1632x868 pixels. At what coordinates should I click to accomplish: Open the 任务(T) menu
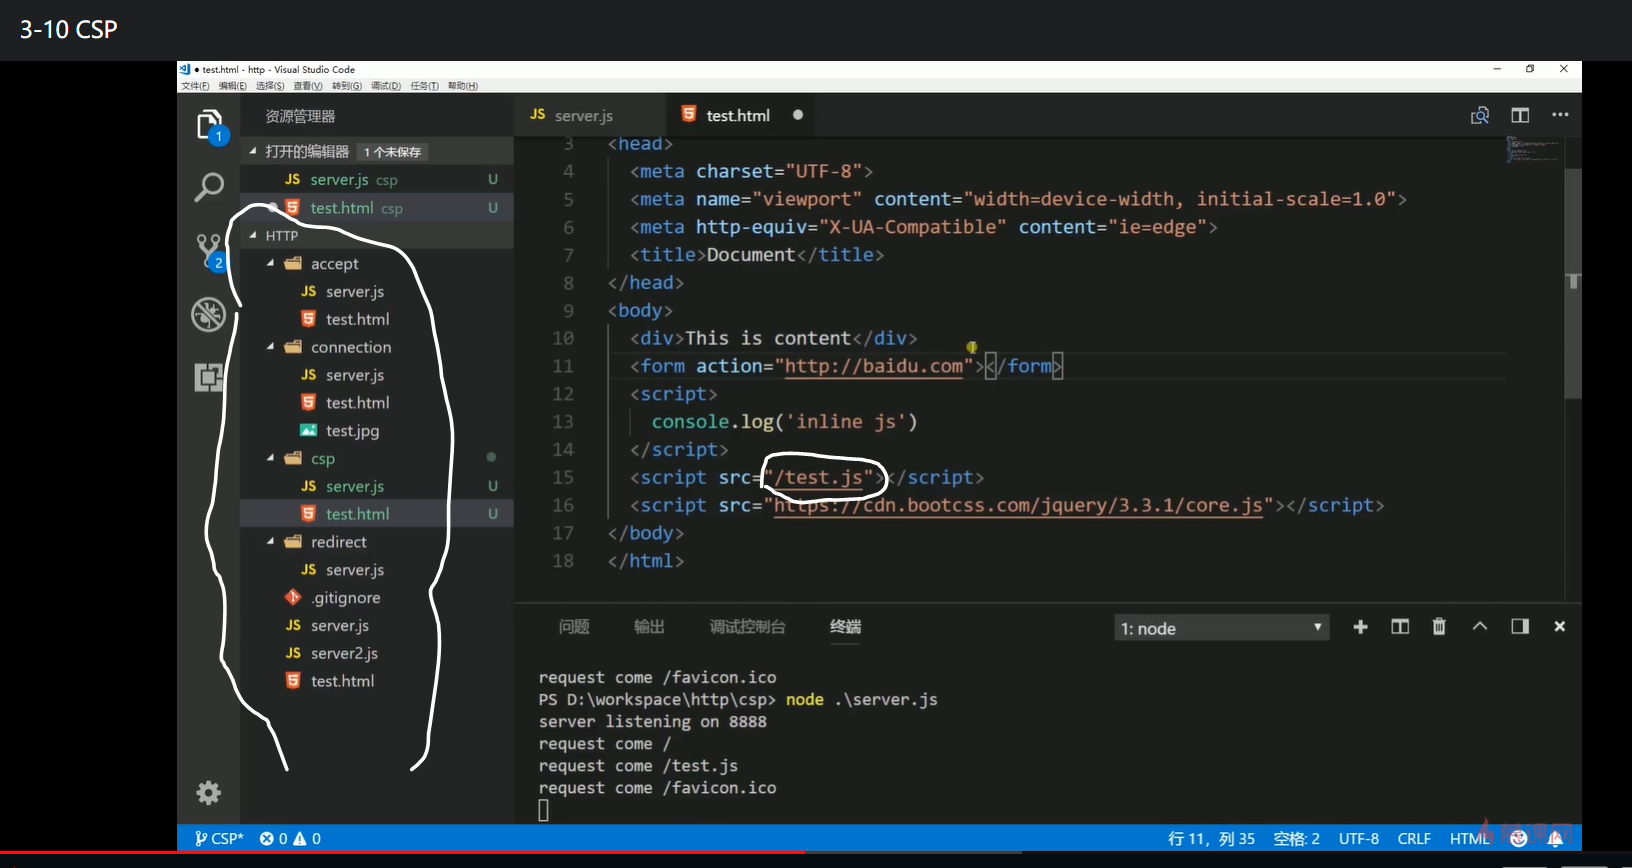pyautogui.click(x=424, y=86)
